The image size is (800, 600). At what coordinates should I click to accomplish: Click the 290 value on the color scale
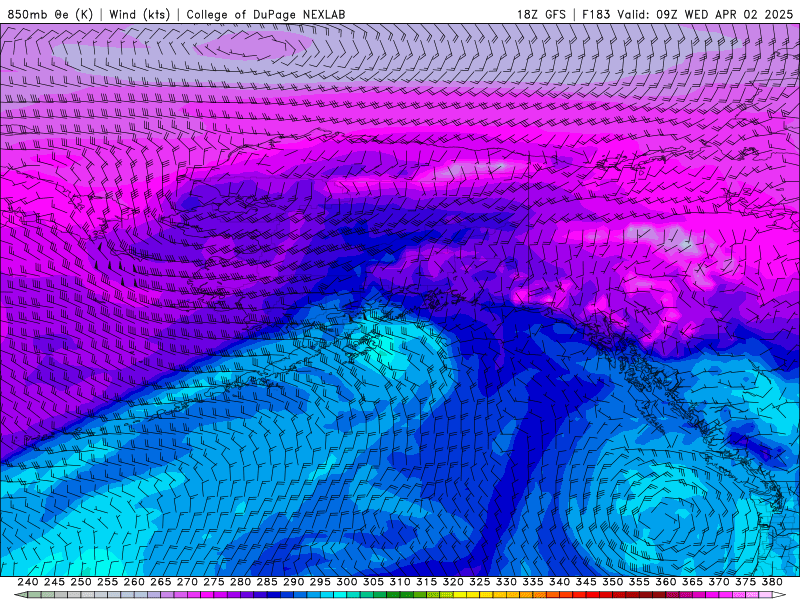(x=293, y=582)
